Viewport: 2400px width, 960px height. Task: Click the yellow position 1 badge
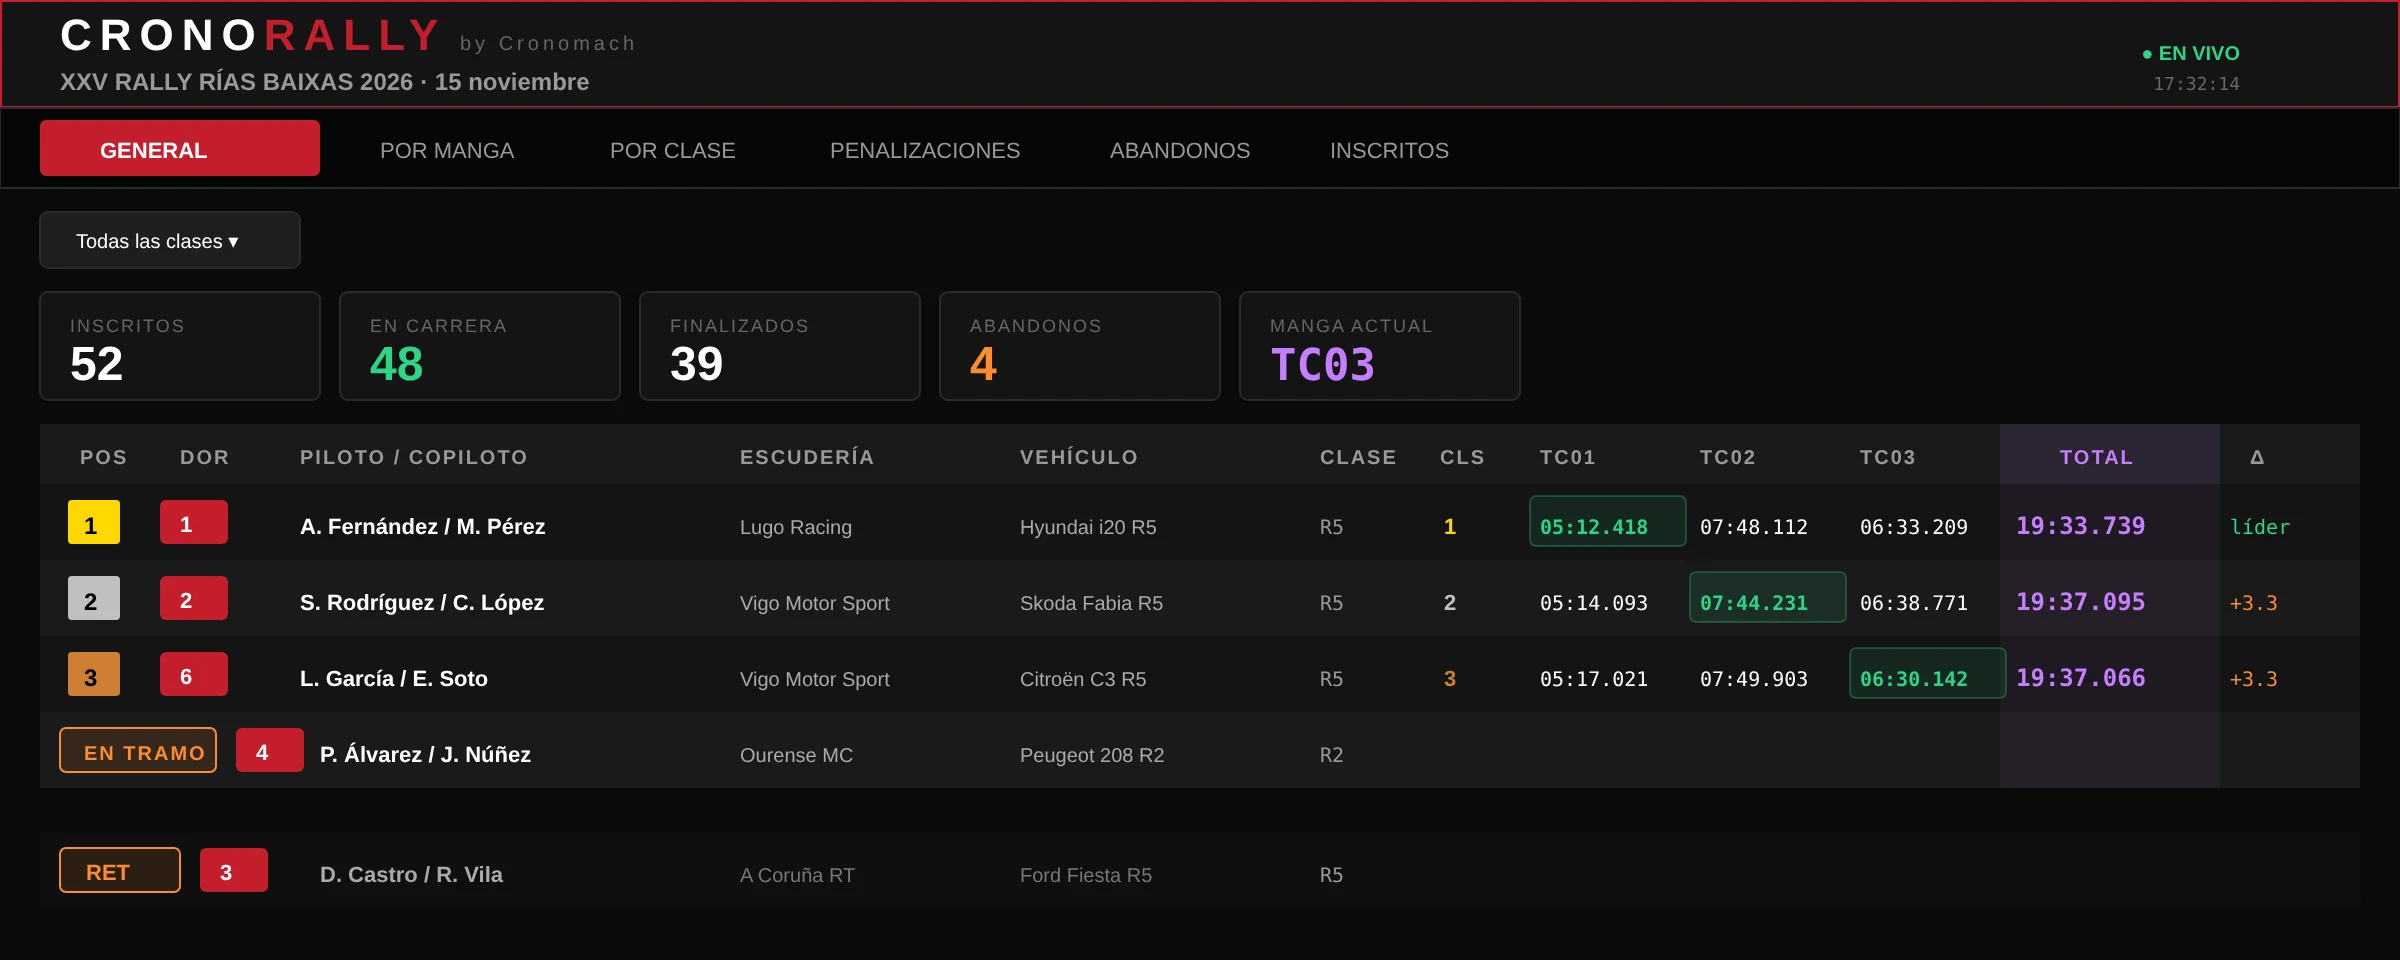pyautogui.click(x=94, y=522)
